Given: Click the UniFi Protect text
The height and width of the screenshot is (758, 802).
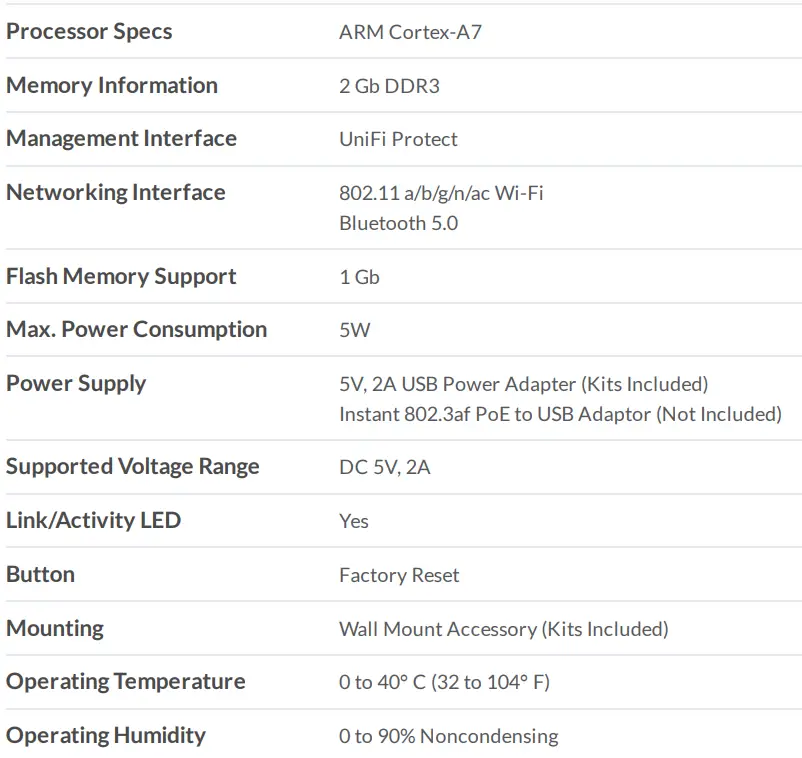Looking at the screenshot, I should (x=398, y=139).
